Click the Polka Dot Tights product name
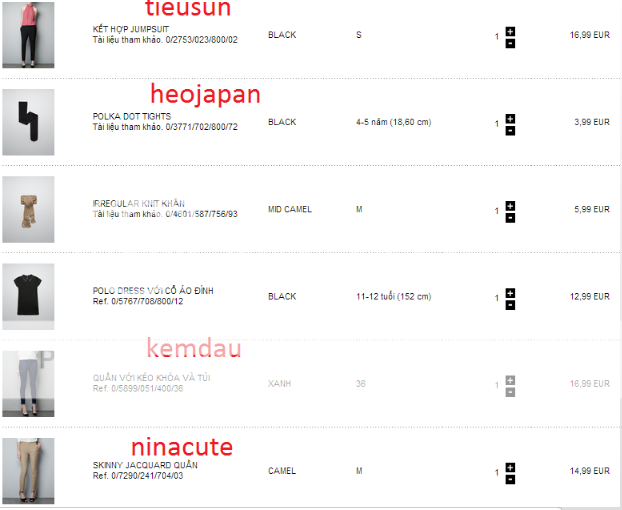This screenshot has width=622, height=510. (131, 117)
